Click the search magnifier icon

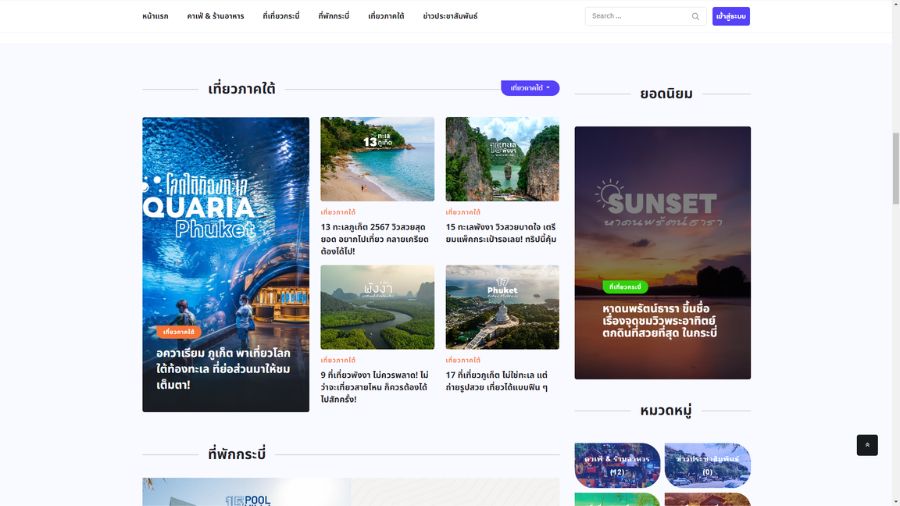click(695, 16)
